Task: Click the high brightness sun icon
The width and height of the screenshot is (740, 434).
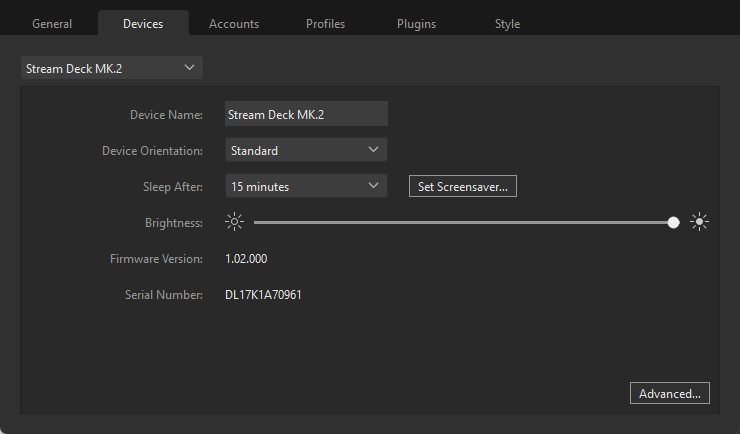Action: tap(699, 222)
